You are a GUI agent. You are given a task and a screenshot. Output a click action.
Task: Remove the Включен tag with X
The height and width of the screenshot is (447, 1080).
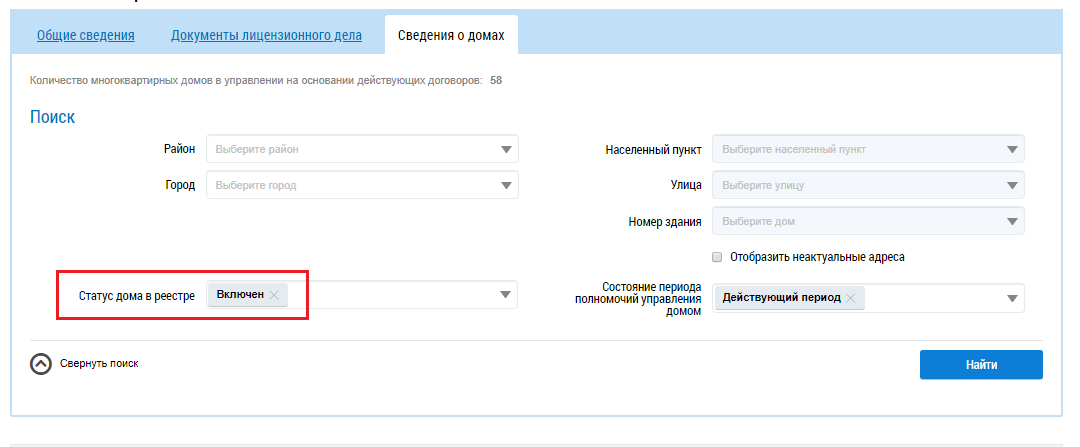[274, 295]
